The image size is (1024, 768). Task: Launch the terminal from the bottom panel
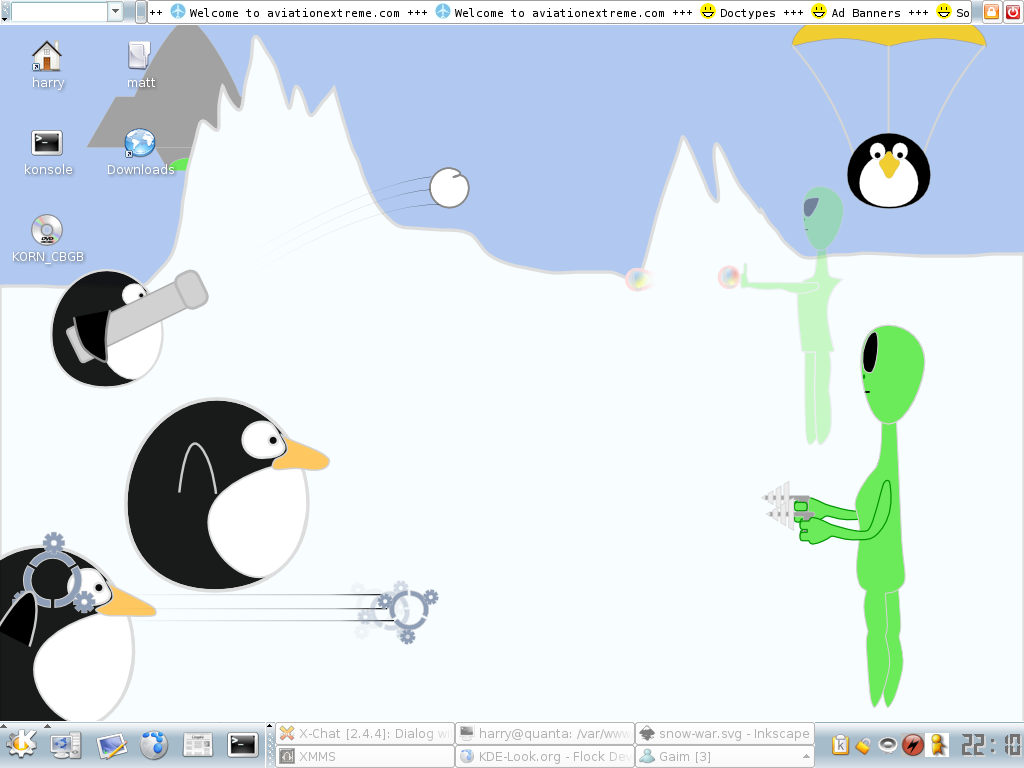coord(242,745)
